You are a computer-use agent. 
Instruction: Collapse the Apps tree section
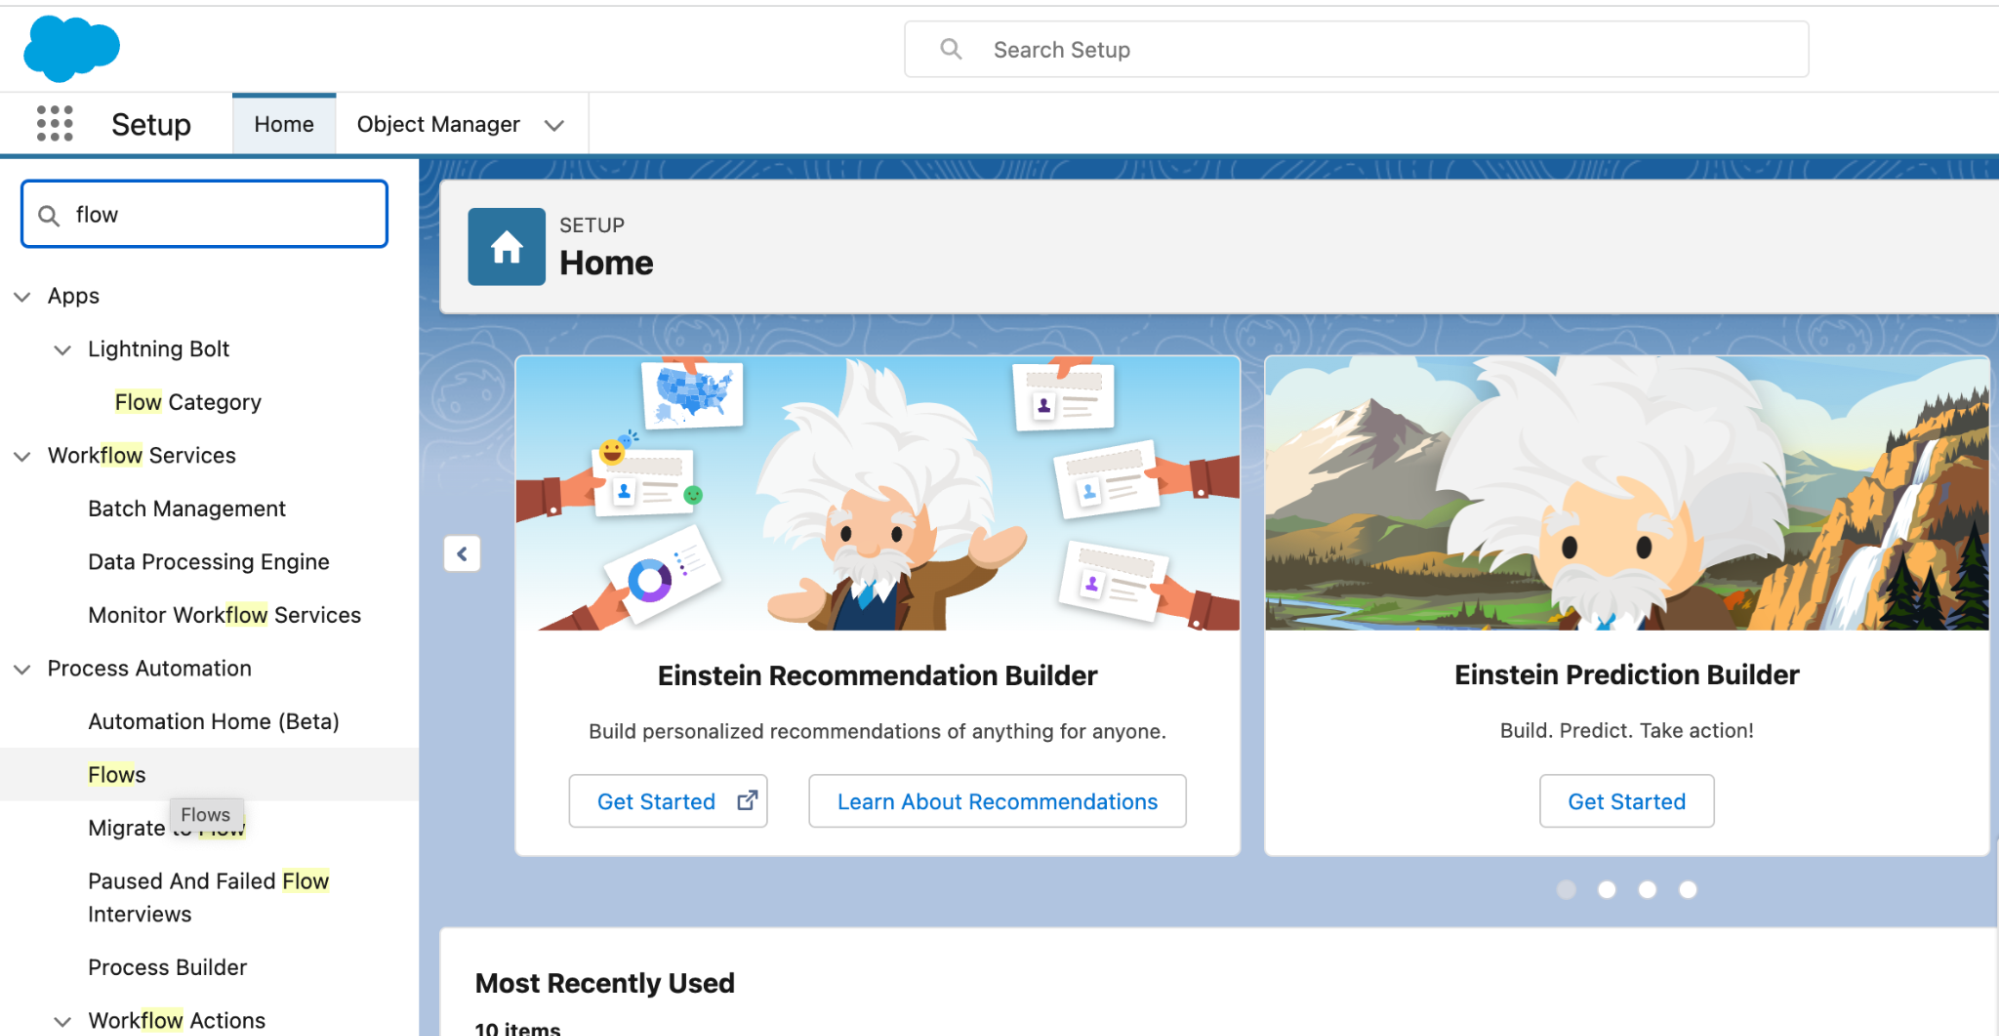click(22, 297)
